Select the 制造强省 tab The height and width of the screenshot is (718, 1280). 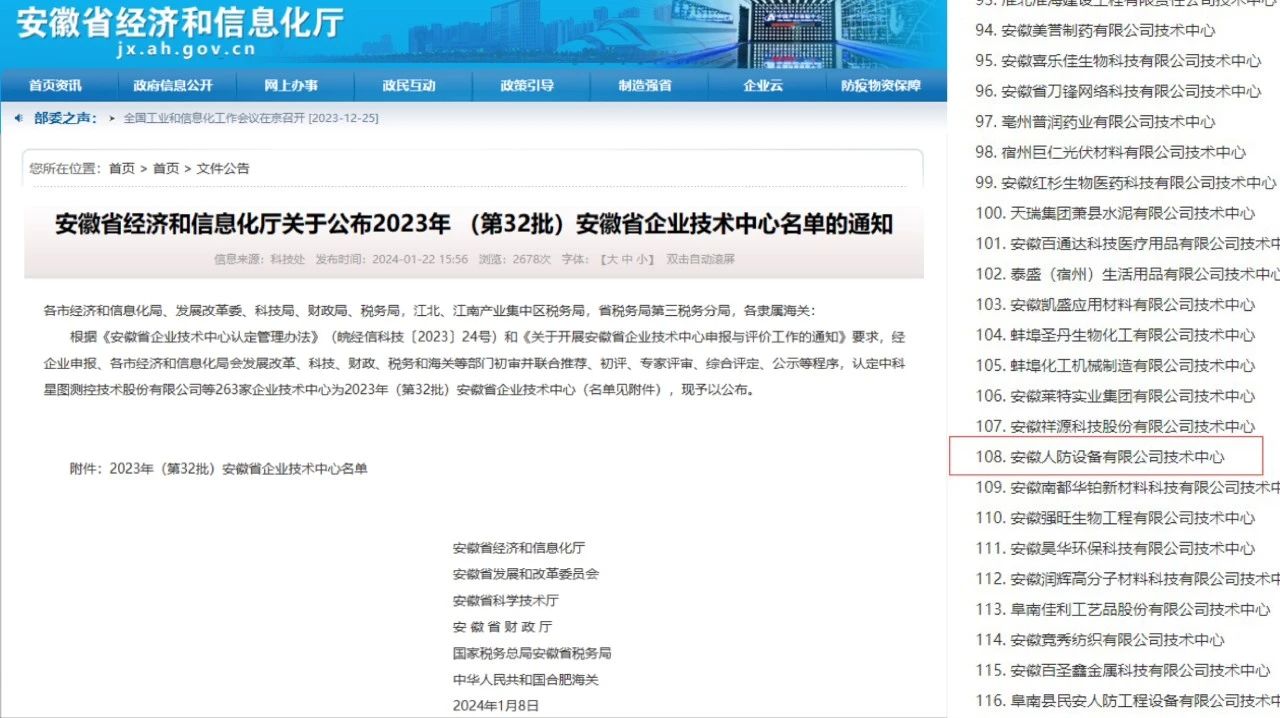click(x=645, y=85)
